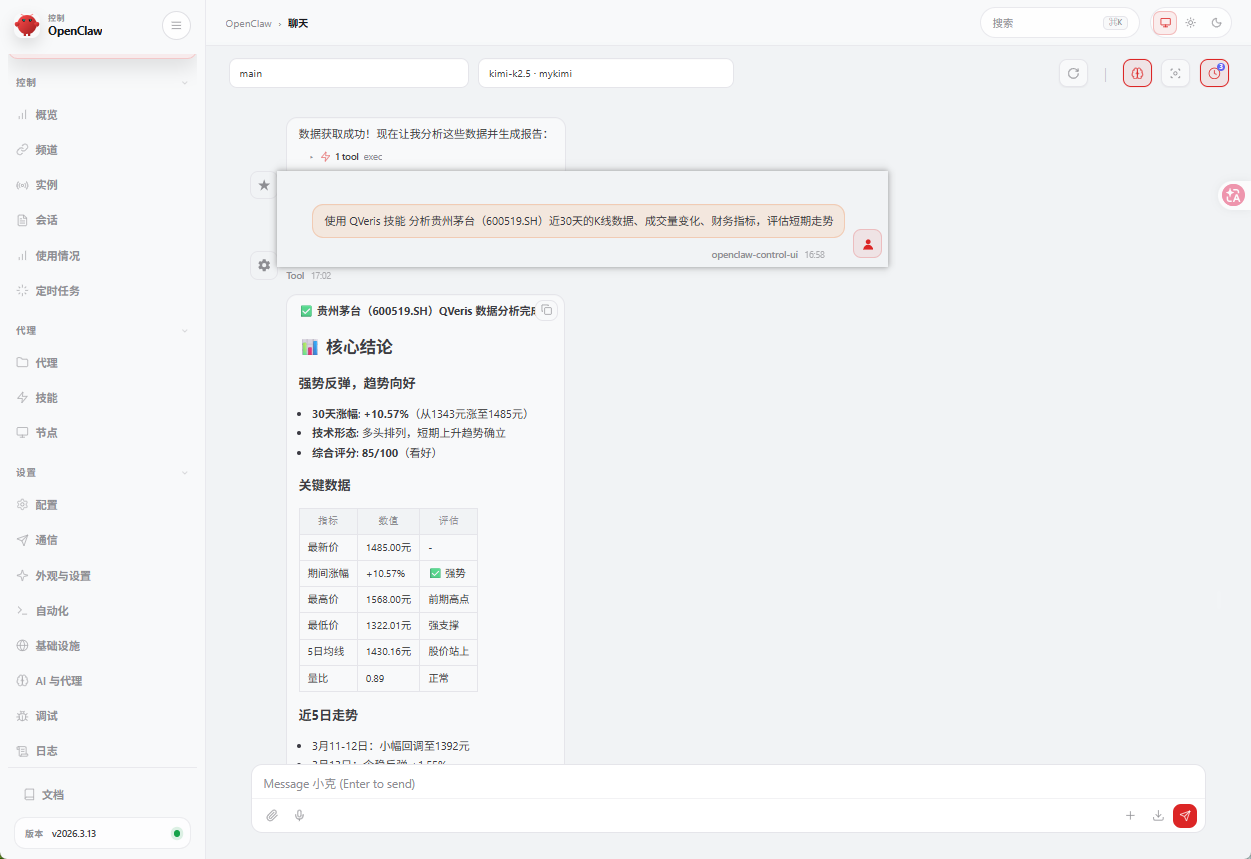
Task: Click the 1568.00元 highest price cell
Action: pyautogui.click(x=388, y=600)
